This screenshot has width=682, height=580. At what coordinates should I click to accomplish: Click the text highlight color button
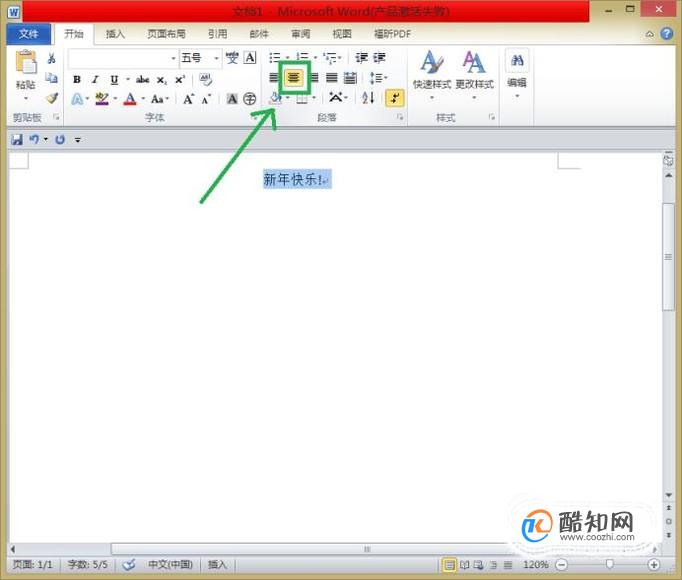102,99
